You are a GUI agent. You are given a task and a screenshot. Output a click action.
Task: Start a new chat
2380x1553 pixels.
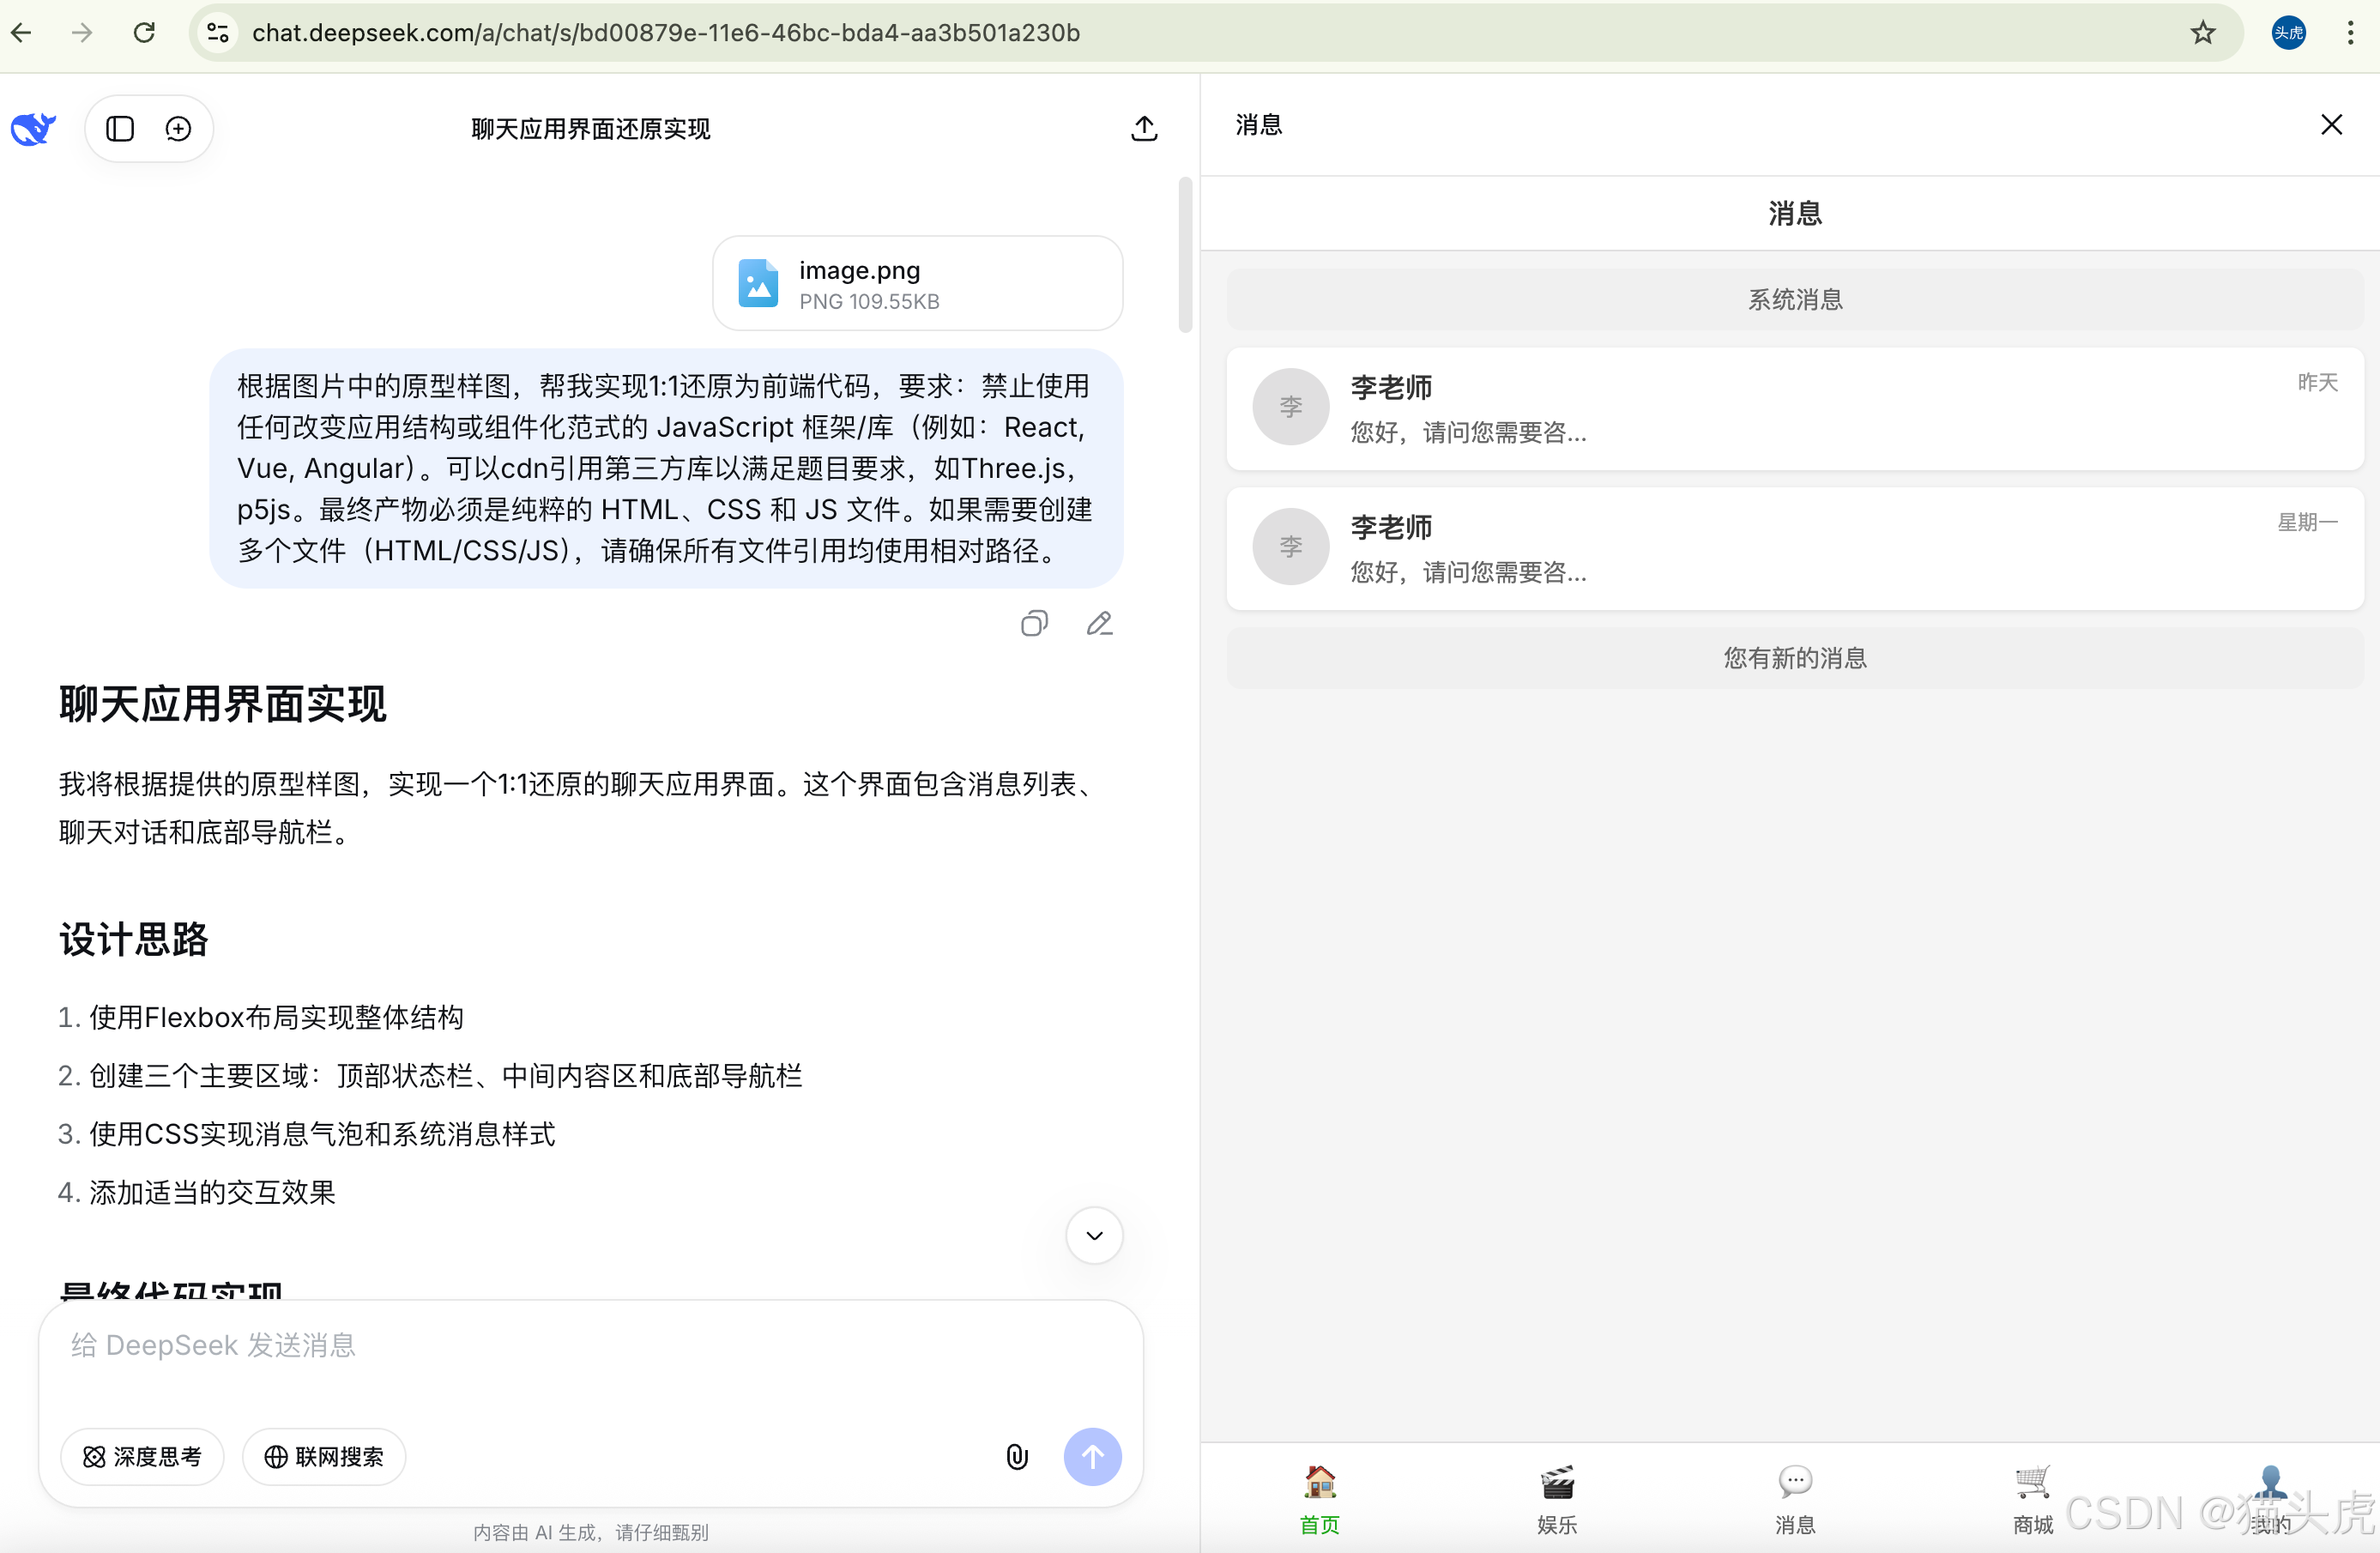(x=179, y=128)
